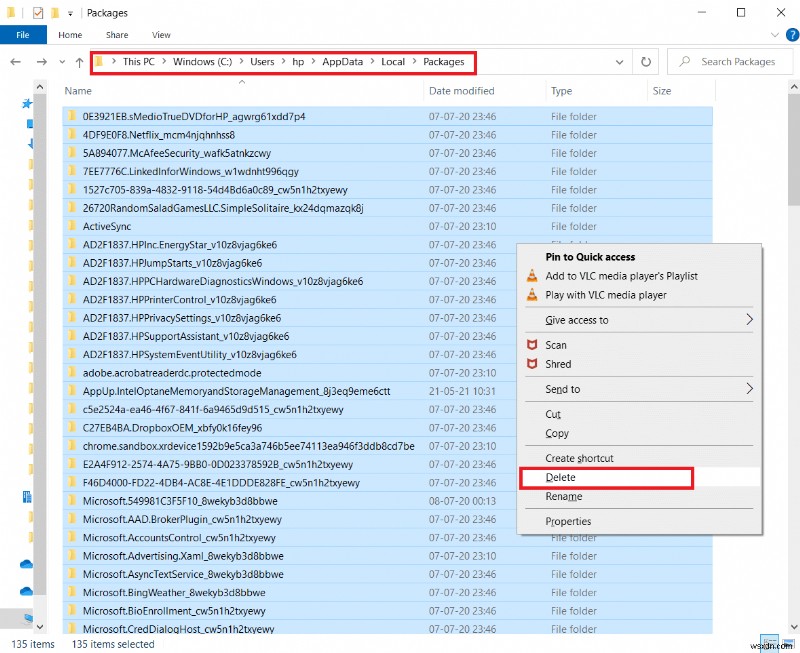Select This PC in address breadcrumb

[138, 62]
